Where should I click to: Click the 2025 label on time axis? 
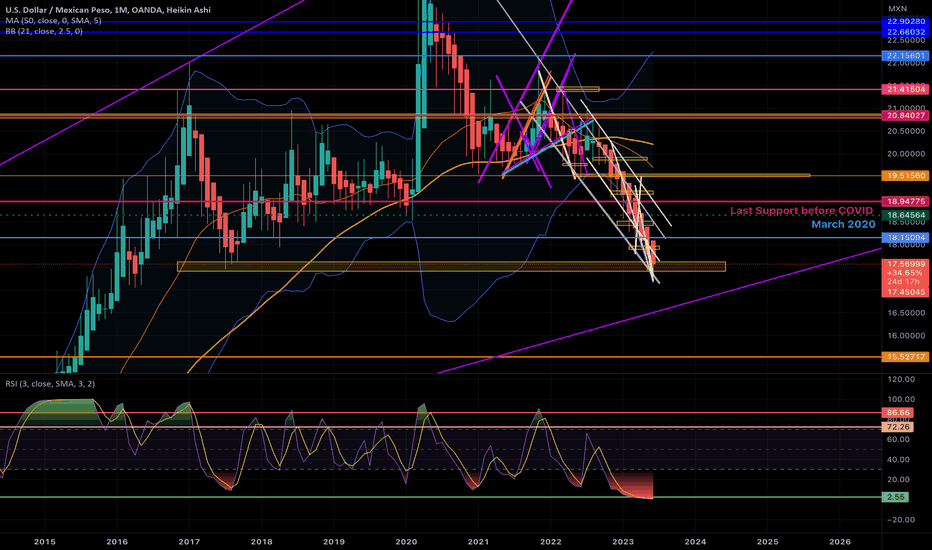pyautogui.click(x=768, y=542)
